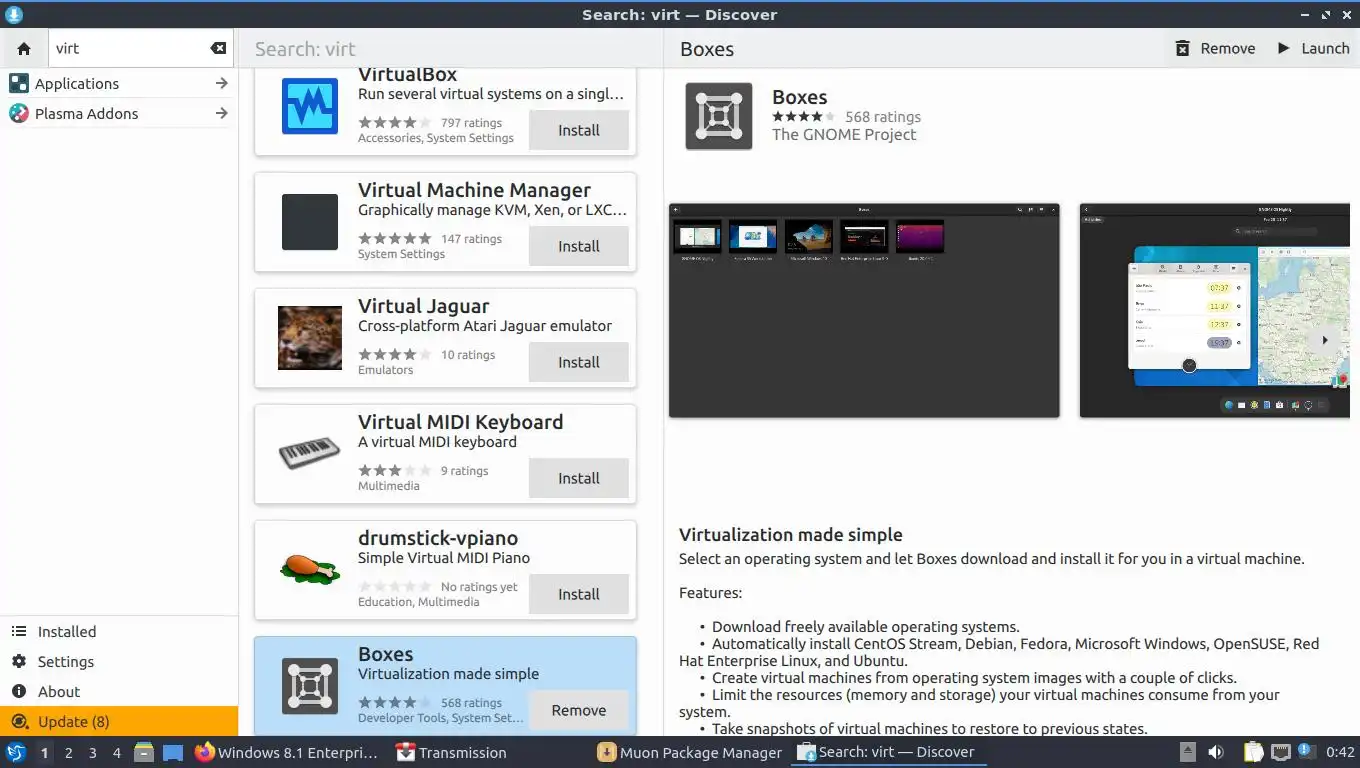Install Virtual Machine Manager
Screen dimensions: 1360x768
(x=579, y=246)
